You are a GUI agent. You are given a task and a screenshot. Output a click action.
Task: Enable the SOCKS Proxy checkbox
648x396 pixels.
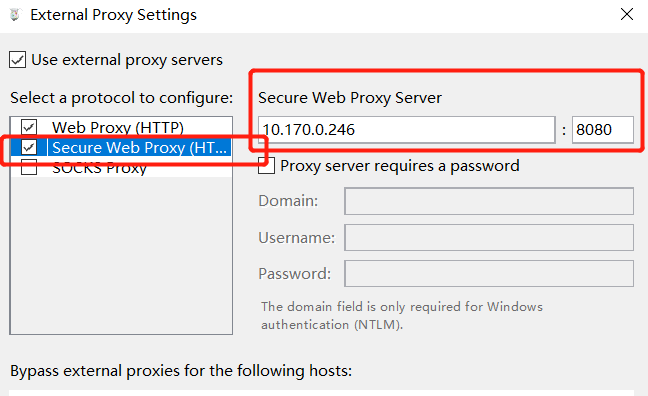(x=29, y=167)
